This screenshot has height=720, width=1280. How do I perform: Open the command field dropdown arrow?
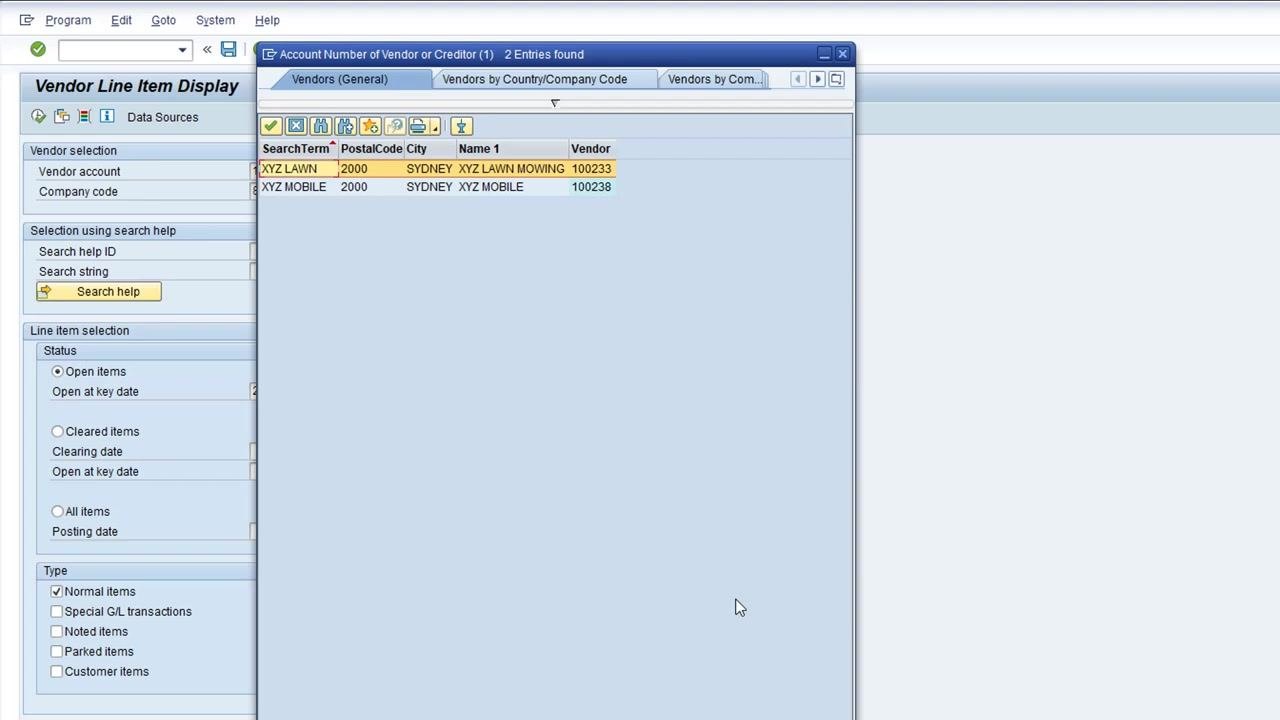pos(182,49)
